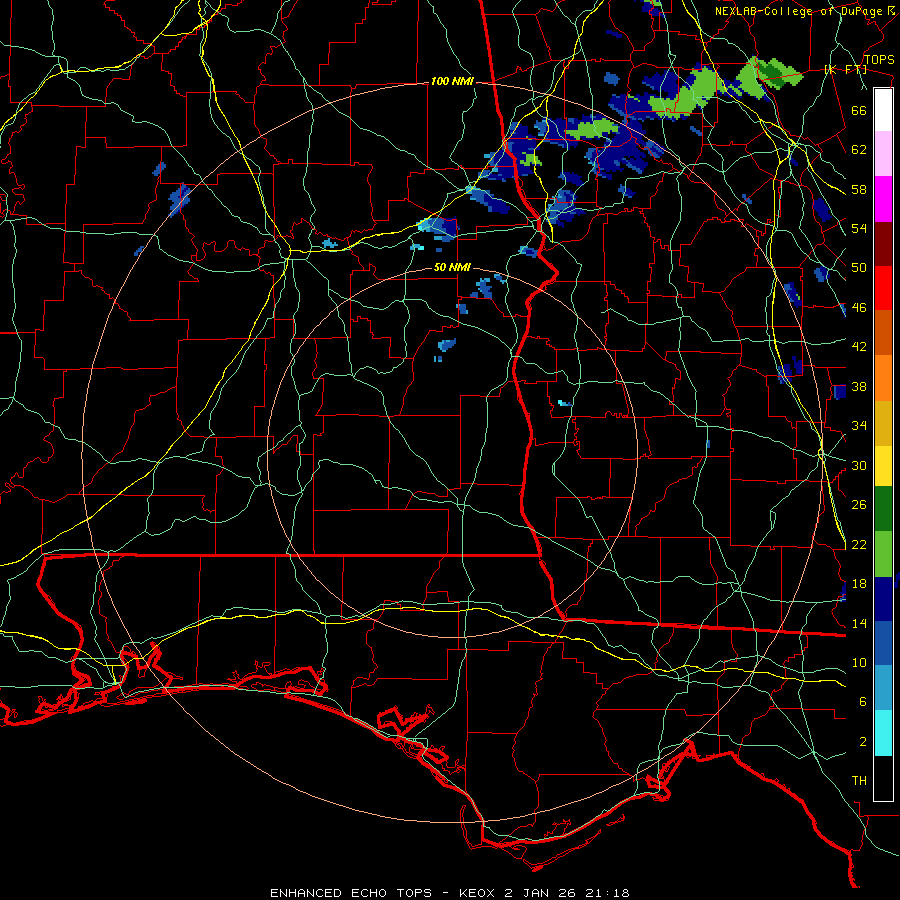Click the dark green legend swatch
Screen dimensions: 900x900
(x=883, y=509)
